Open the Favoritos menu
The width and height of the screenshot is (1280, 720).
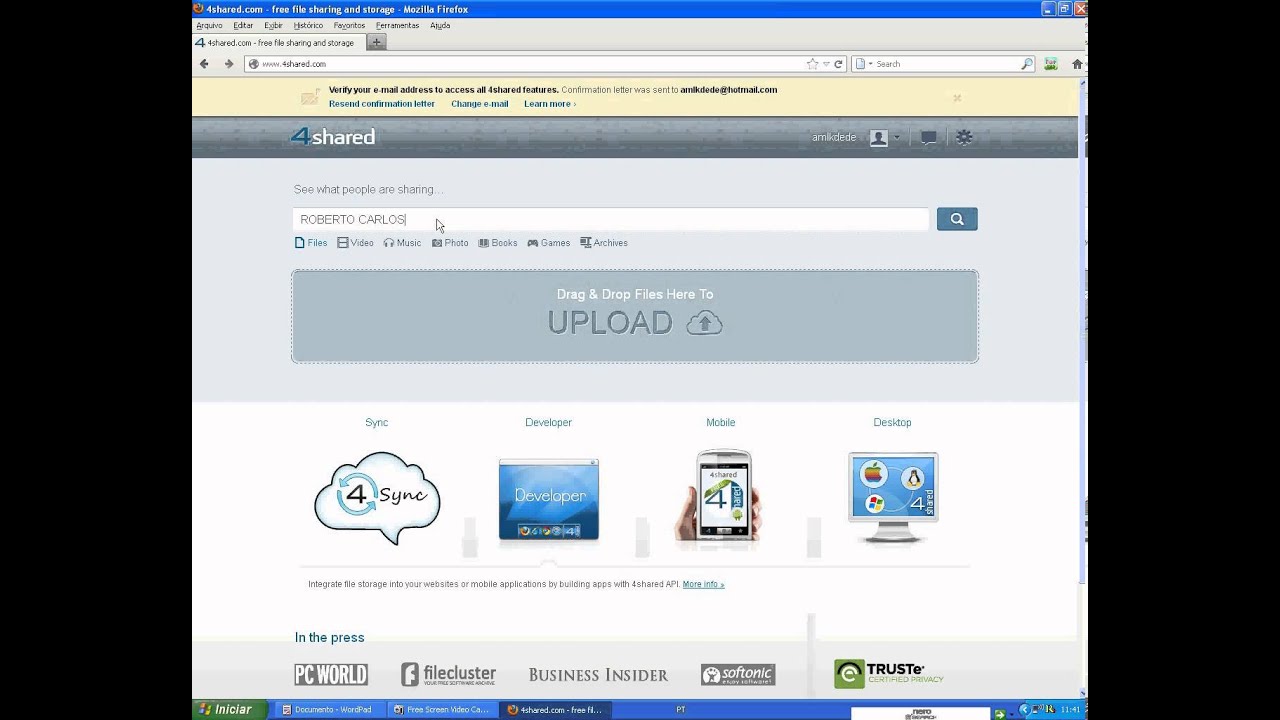(x=349, y=25)
